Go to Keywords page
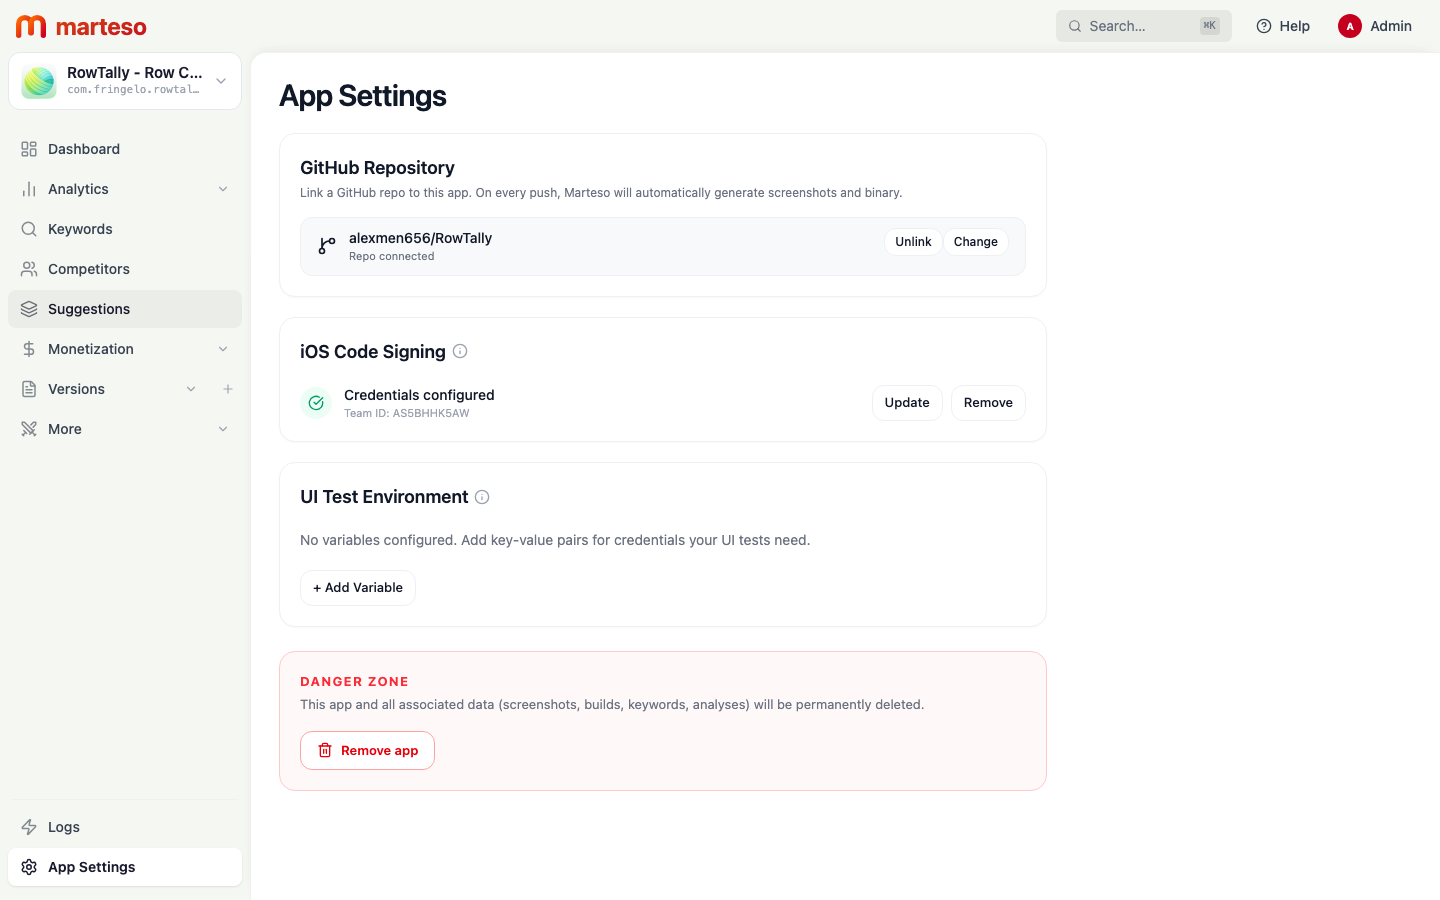The width and height of the screenshot is (1440, 900). (x=125, y=229)
